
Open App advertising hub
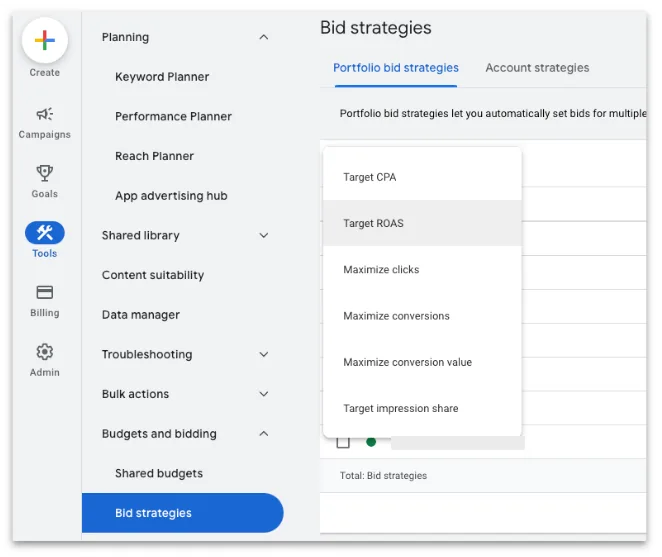tap(171, 196)
